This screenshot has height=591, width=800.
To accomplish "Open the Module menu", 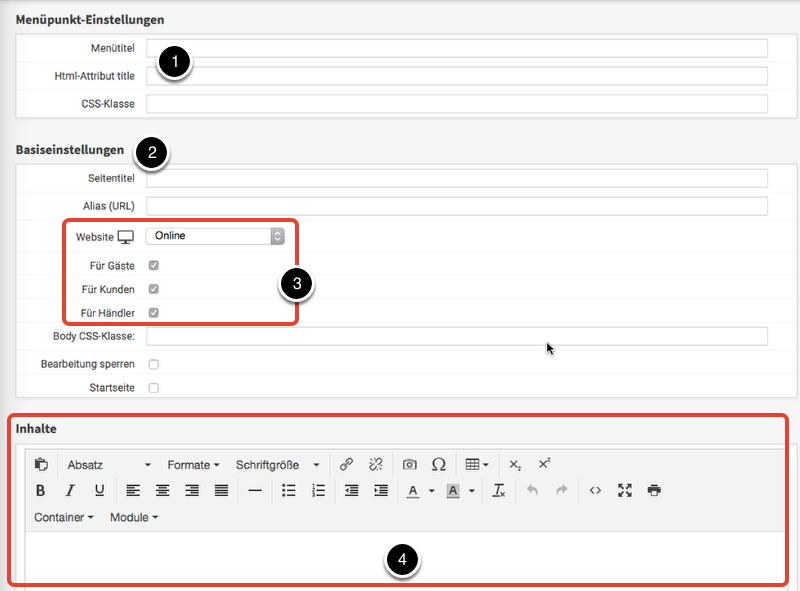I will point(133,517).
